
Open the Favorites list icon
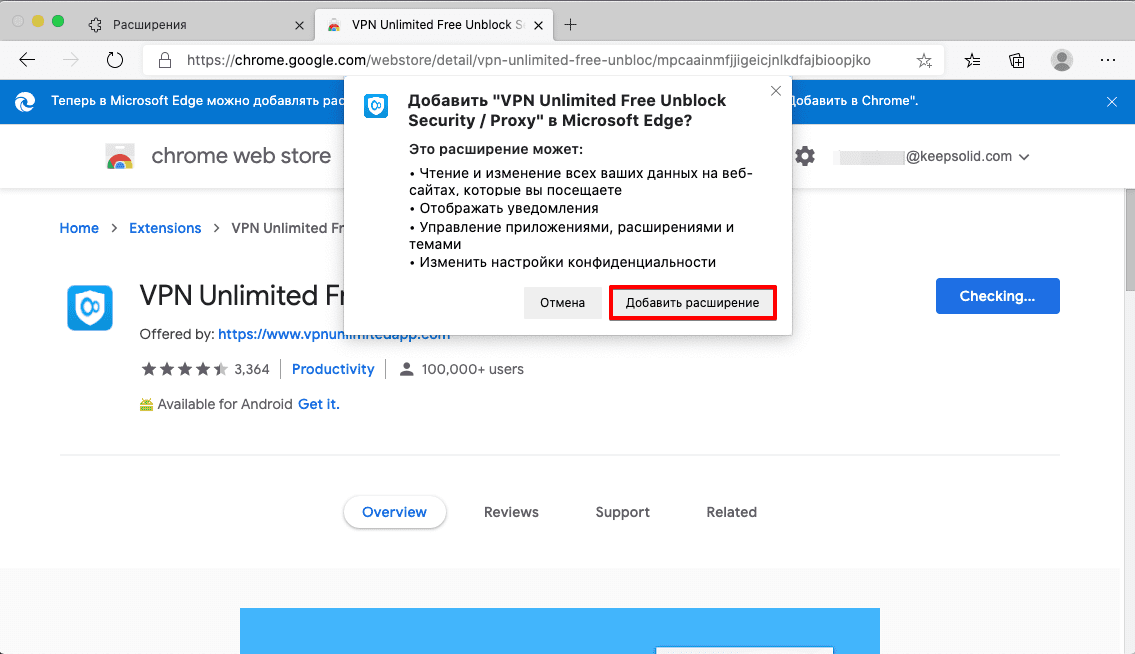tap(973, 60)
